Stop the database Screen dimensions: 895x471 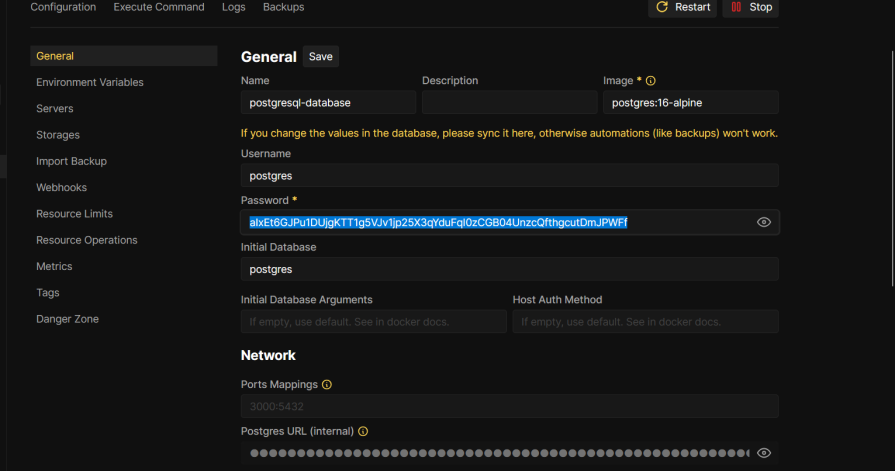(x=750, y=7)
